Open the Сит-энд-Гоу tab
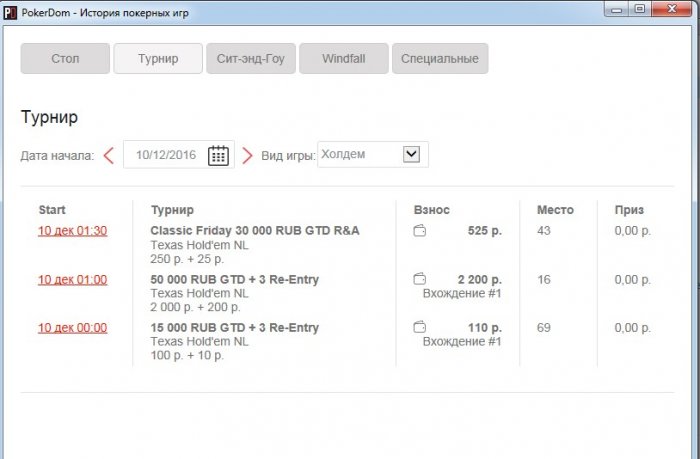700x459 pixels. [x=251, y=58]
